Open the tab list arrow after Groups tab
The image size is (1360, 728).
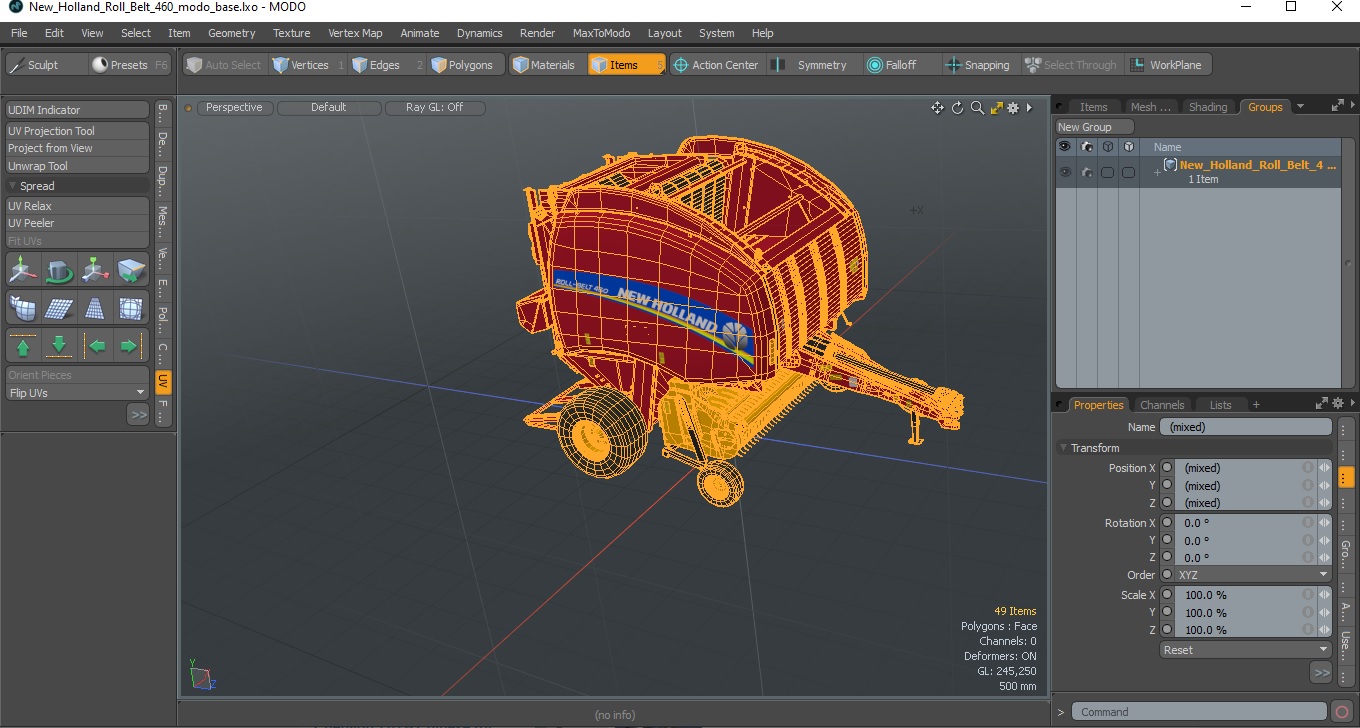[x=1300, y=107]
